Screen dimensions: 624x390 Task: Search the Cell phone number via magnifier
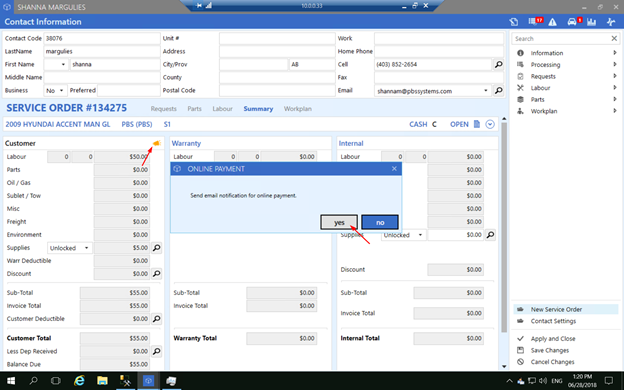coord(498,64)
